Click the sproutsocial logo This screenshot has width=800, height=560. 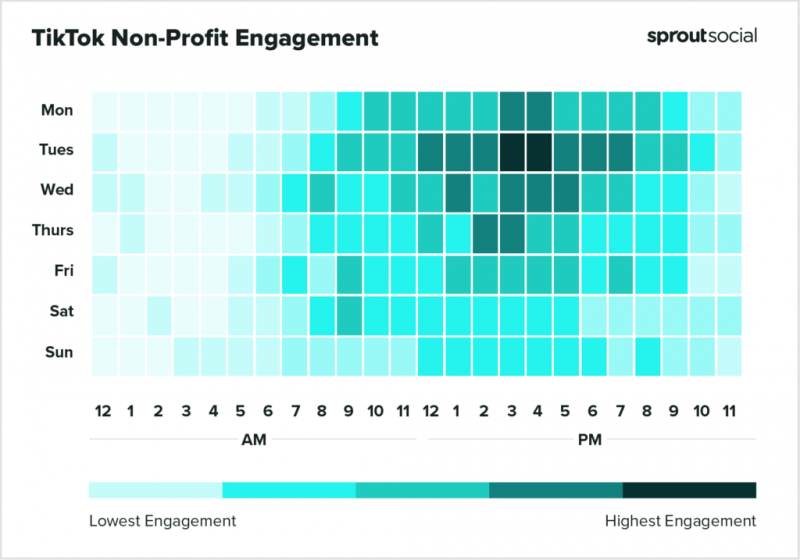pyautogui.click(x=702, y=36)
